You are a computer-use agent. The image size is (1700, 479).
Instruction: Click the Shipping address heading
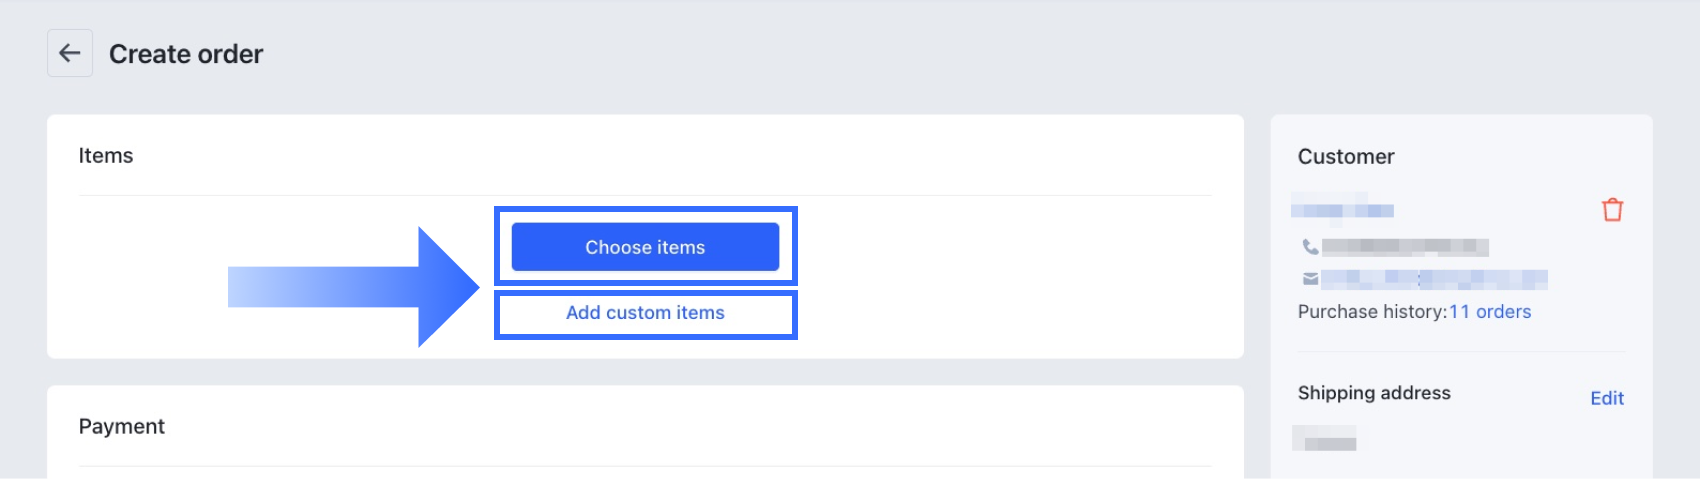click(1373, 393)
